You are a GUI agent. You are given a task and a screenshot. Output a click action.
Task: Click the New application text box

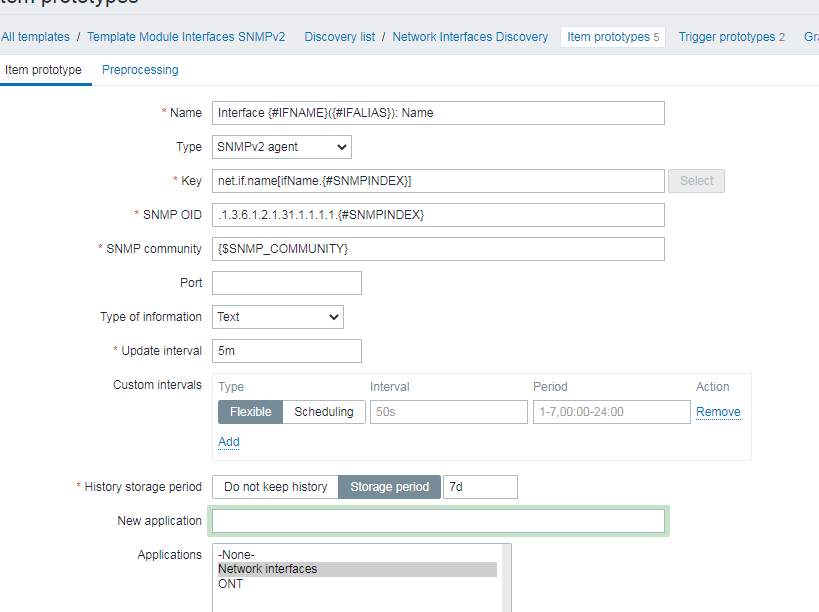[x=438, y=521]
